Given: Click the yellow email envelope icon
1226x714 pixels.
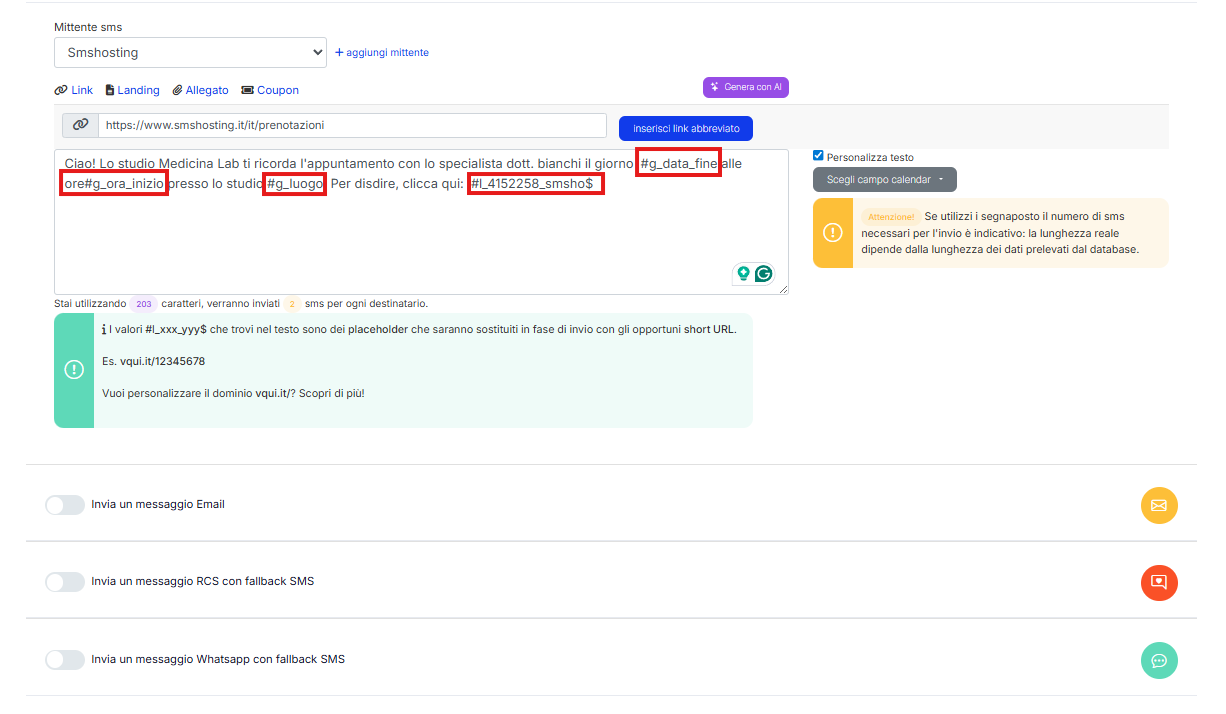Looking at the screenshot, I should click(x=1159, y=505).
